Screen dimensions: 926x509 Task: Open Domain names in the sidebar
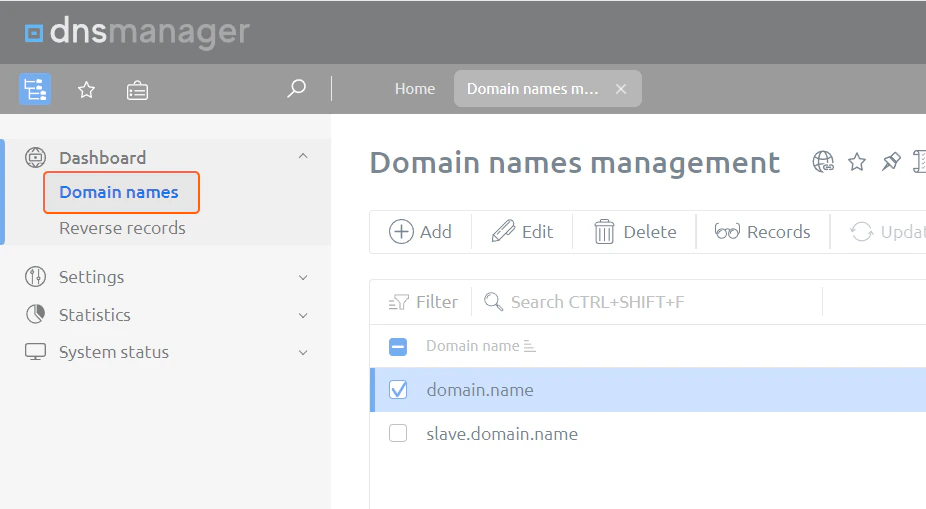click(119, 192)
